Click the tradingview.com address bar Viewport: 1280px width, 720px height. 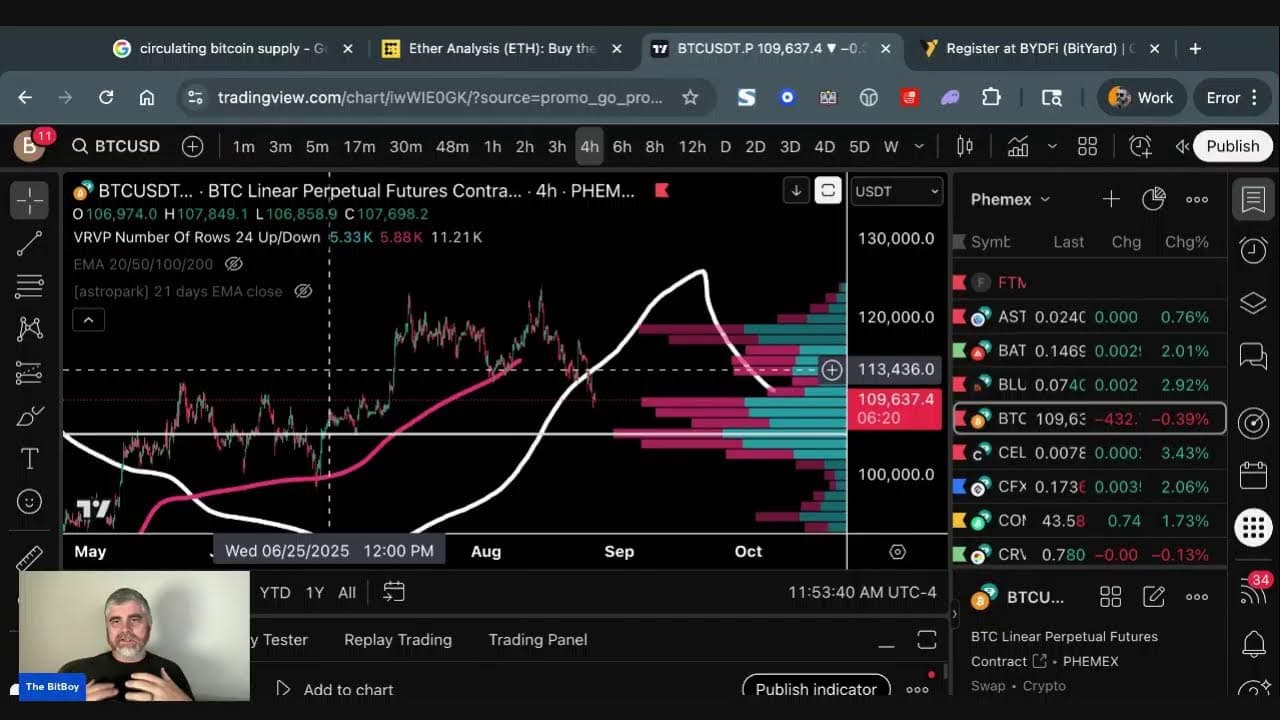click(x=440, y=97)
